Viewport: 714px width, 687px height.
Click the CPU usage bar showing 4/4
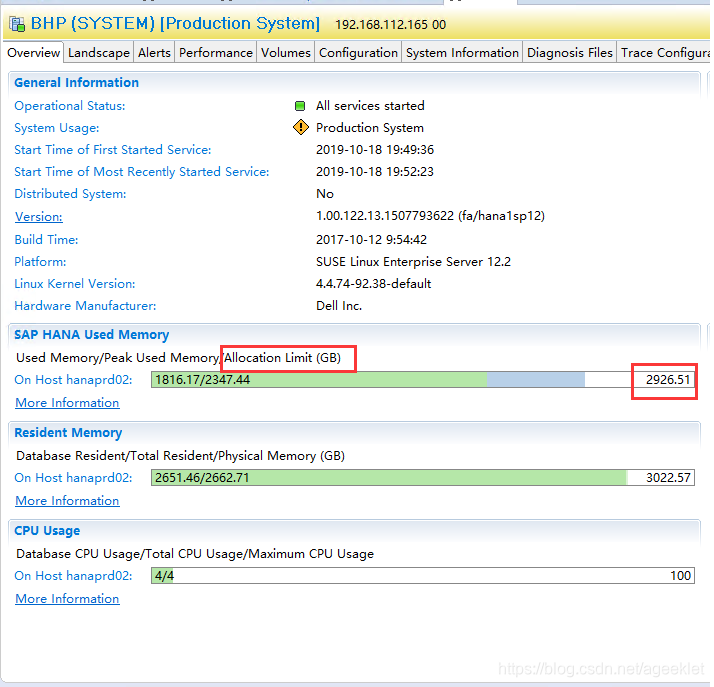click(x=423, y=575)
